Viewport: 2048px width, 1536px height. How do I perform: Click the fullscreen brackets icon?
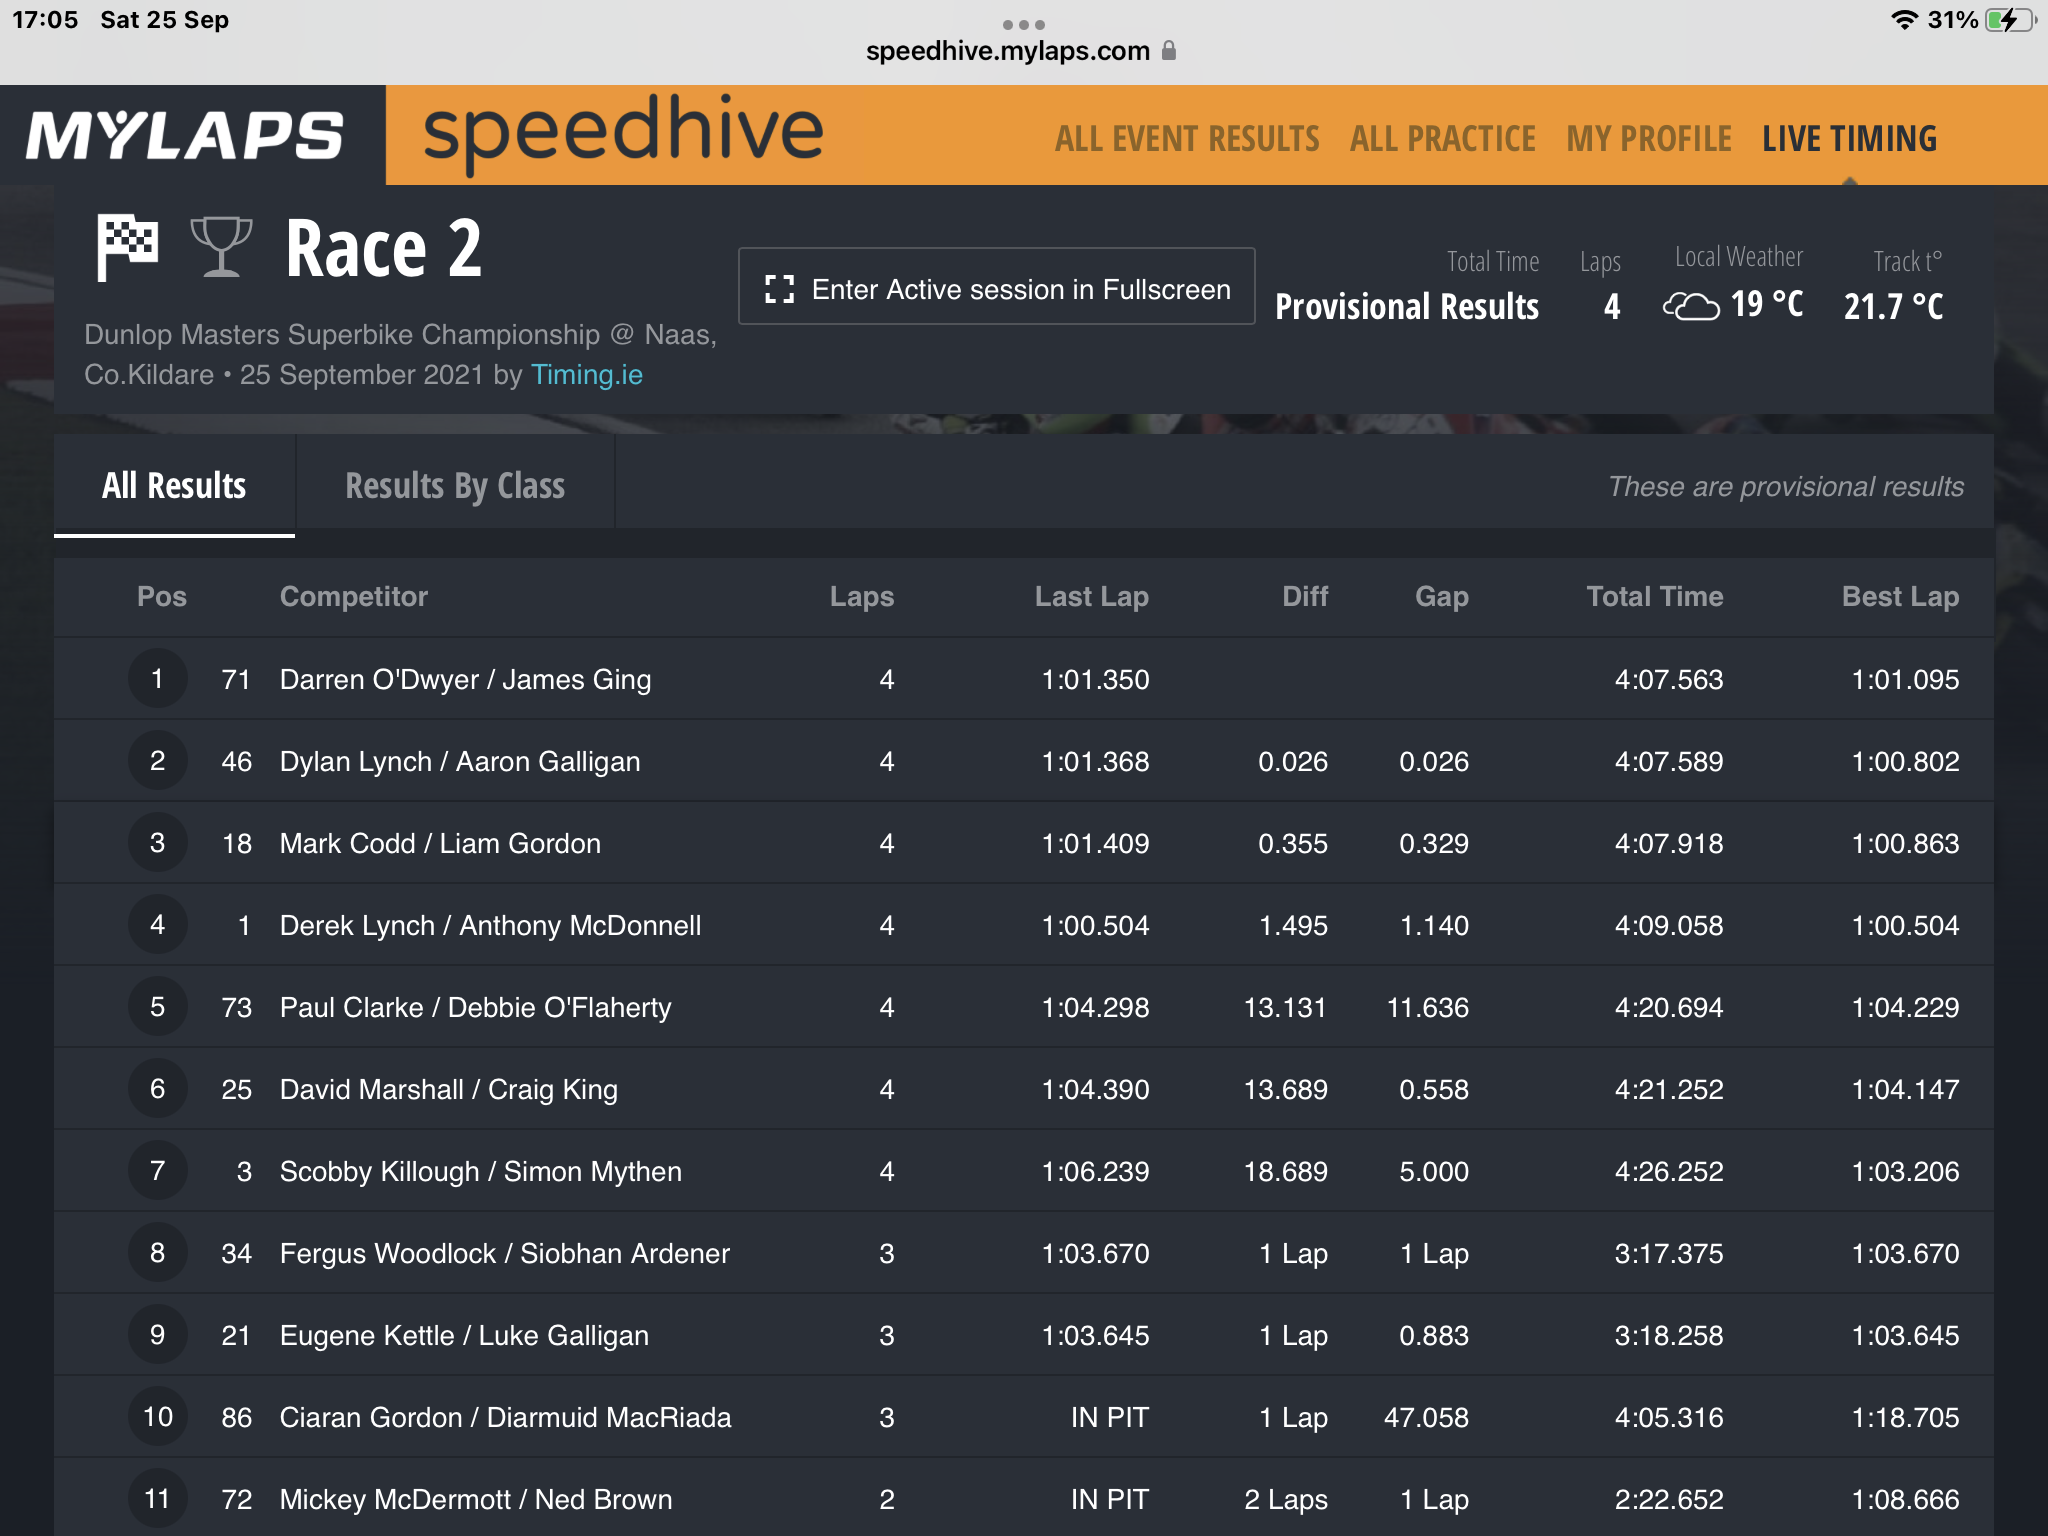(x=779, y=289)
